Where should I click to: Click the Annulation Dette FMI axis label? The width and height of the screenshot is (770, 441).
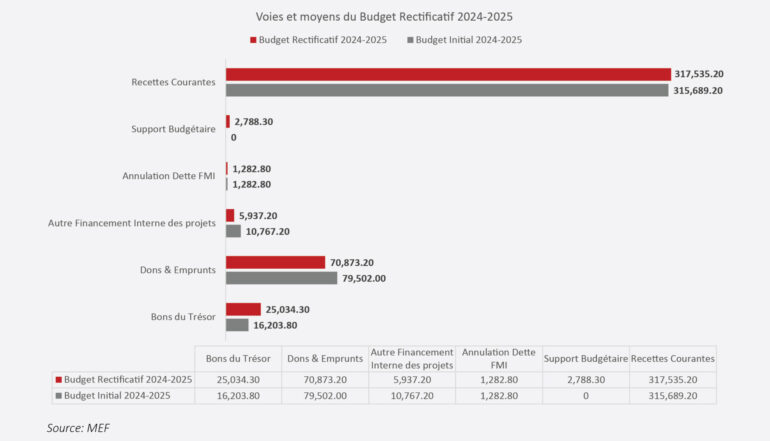(x=168, y=176)
